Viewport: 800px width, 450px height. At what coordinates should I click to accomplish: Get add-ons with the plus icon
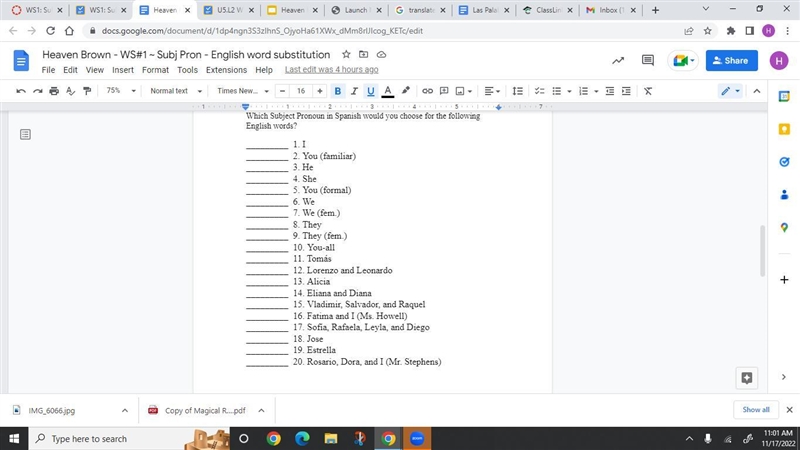coord(784,280)
